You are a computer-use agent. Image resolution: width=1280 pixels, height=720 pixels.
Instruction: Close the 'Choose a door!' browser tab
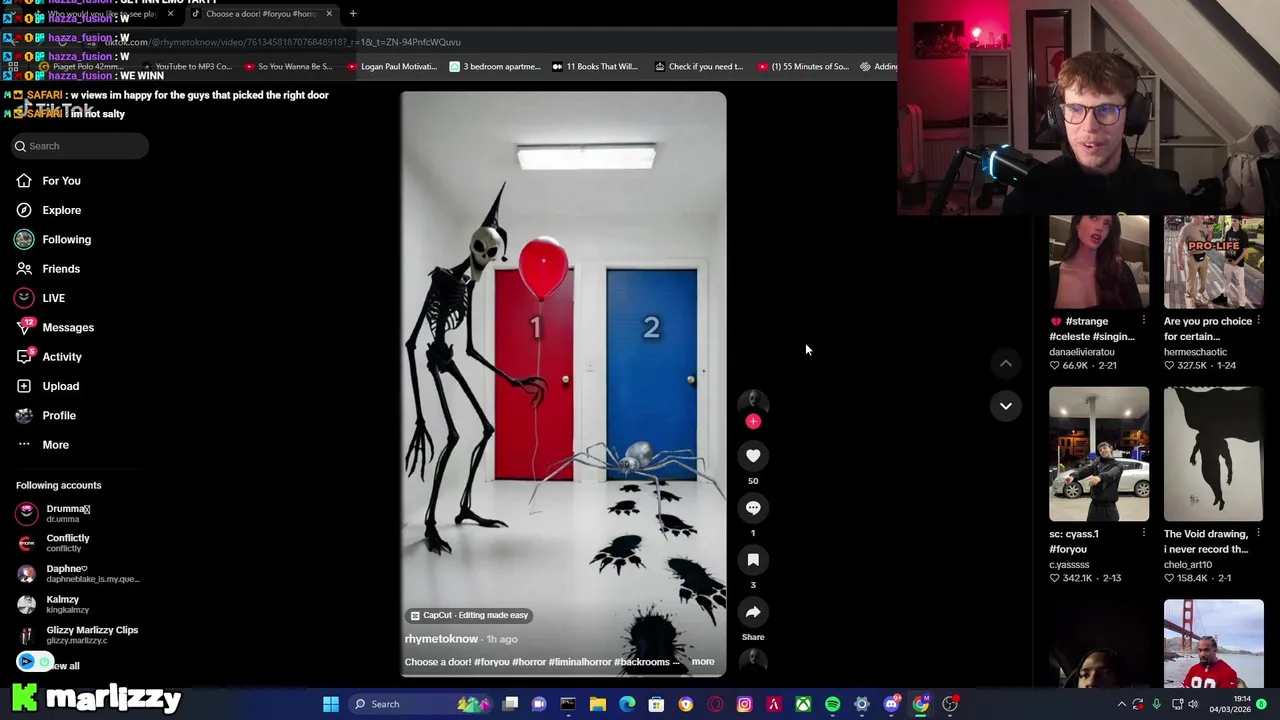[329, 14]
